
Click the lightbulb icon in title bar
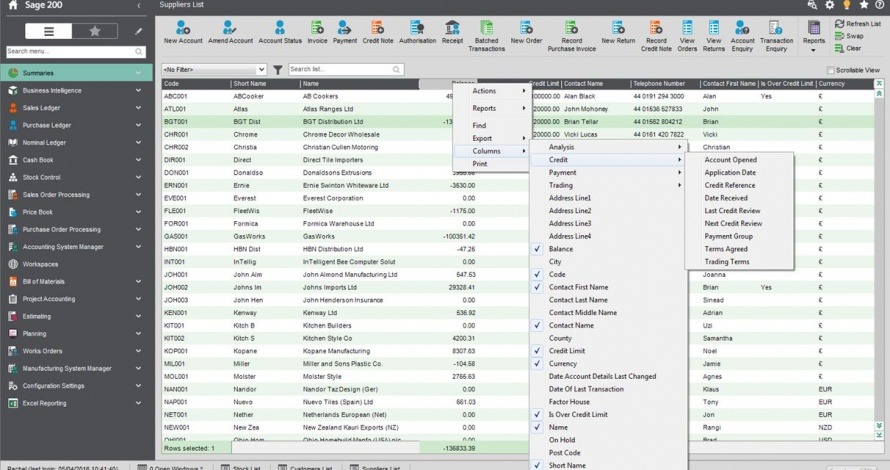pos(846,5)
